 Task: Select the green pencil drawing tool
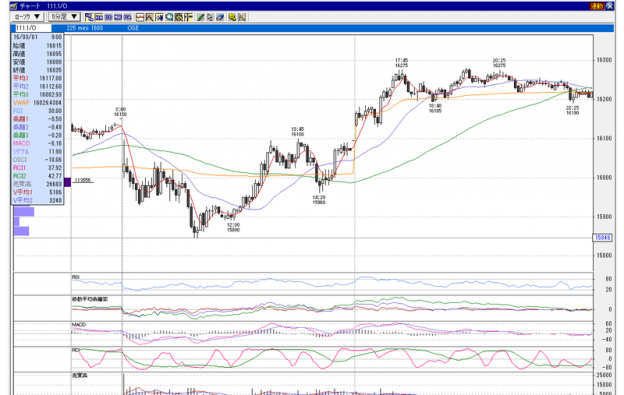tap(200, 17)
